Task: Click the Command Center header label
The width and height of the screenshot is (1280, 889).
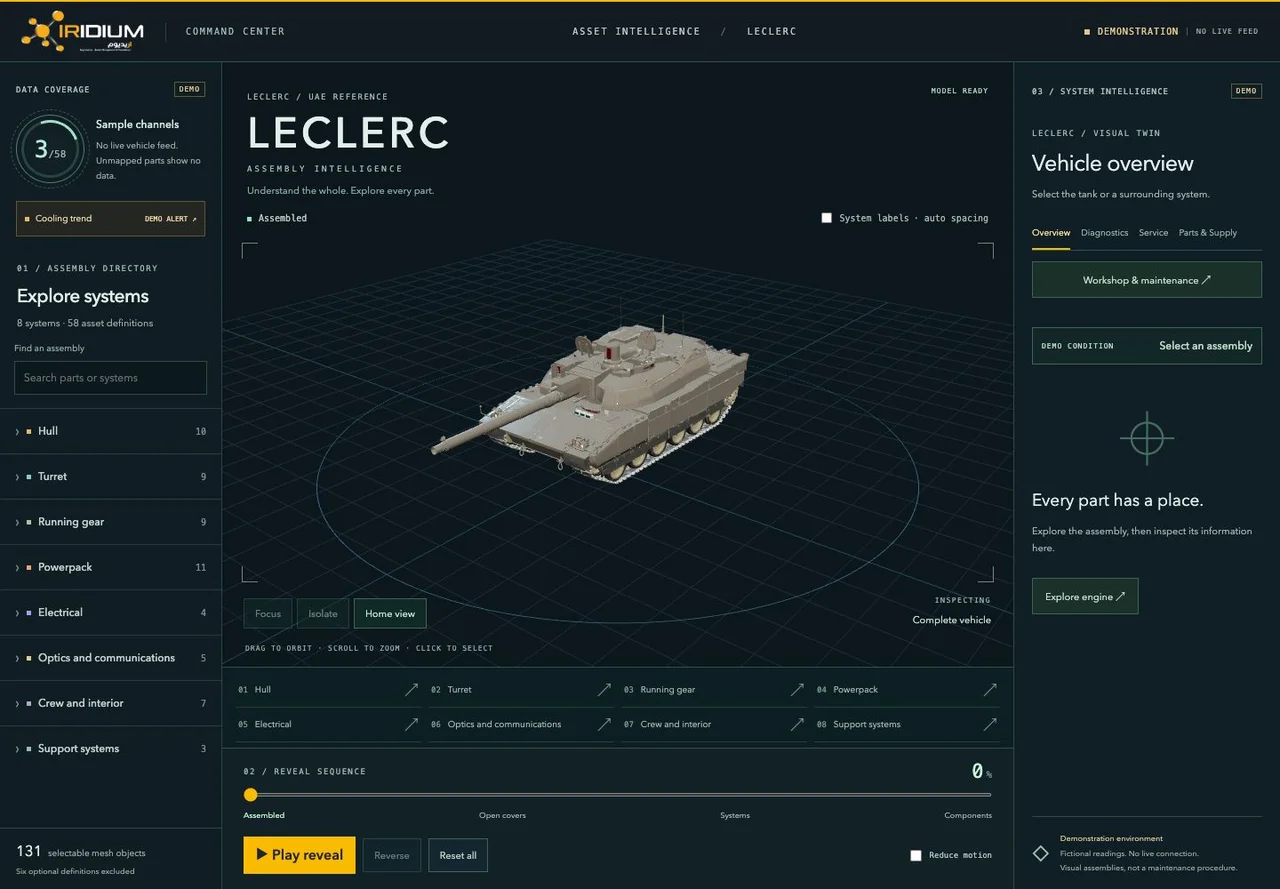Action: [x=235, y=31]
